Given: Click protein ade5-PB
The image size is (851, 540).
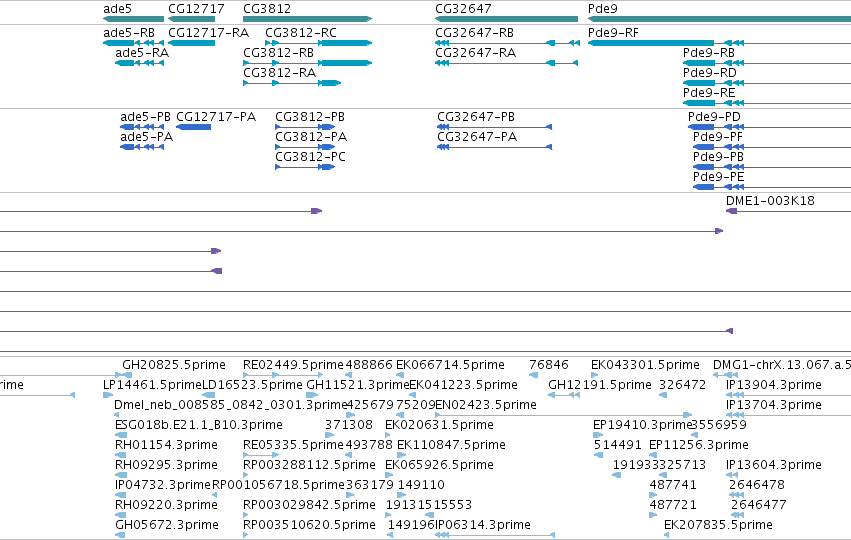Looking at the screenshot, I should (145, 117).
